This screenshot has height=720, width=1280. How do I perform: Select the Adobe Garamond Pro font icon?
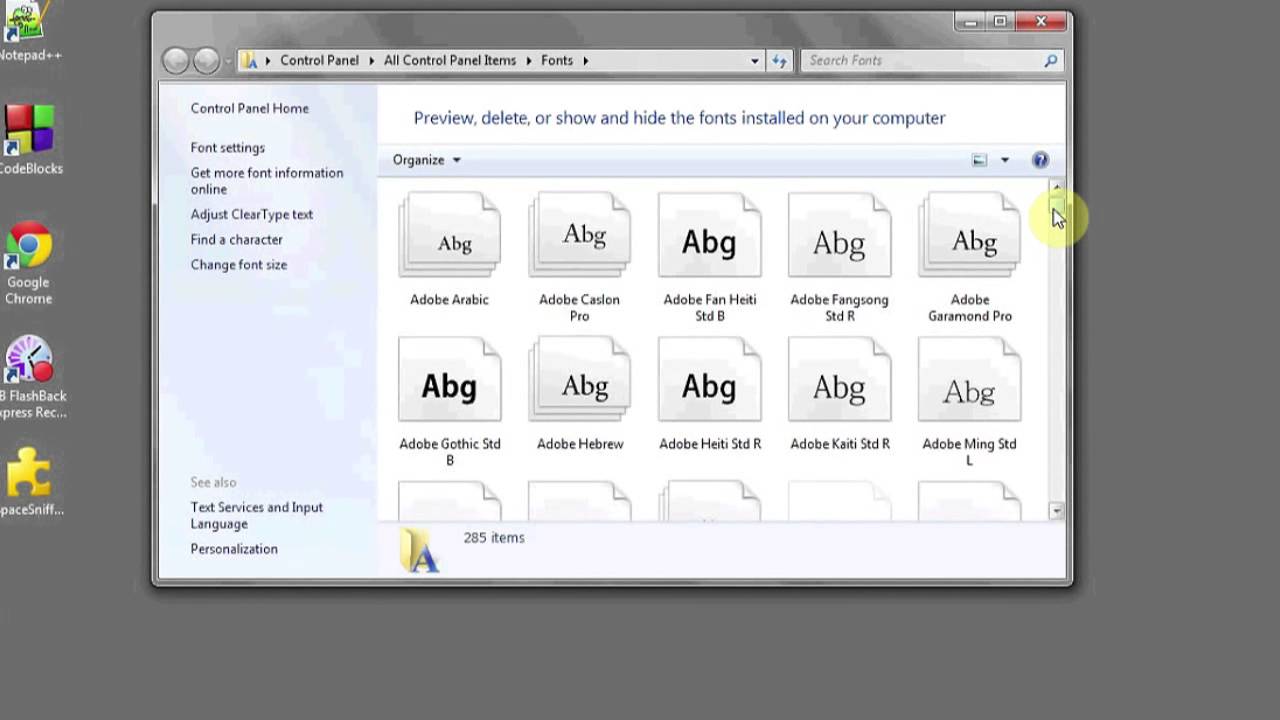tap(969, 235)
